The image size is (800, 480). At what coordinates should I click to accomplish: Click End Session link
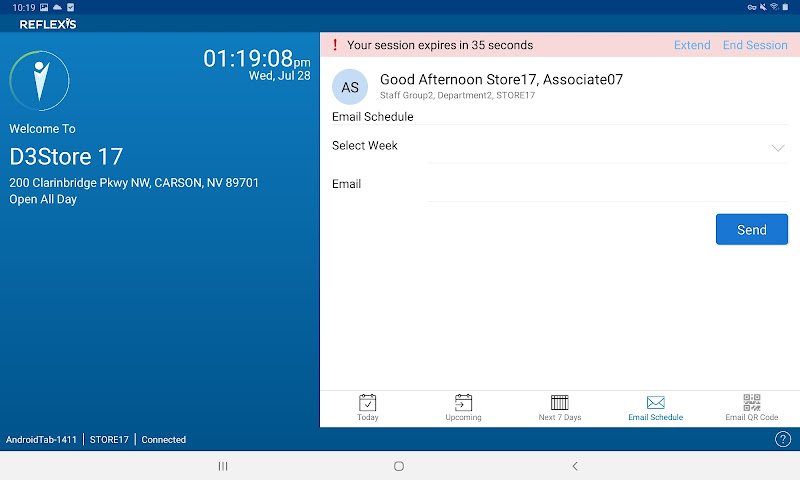click(755, 45)
